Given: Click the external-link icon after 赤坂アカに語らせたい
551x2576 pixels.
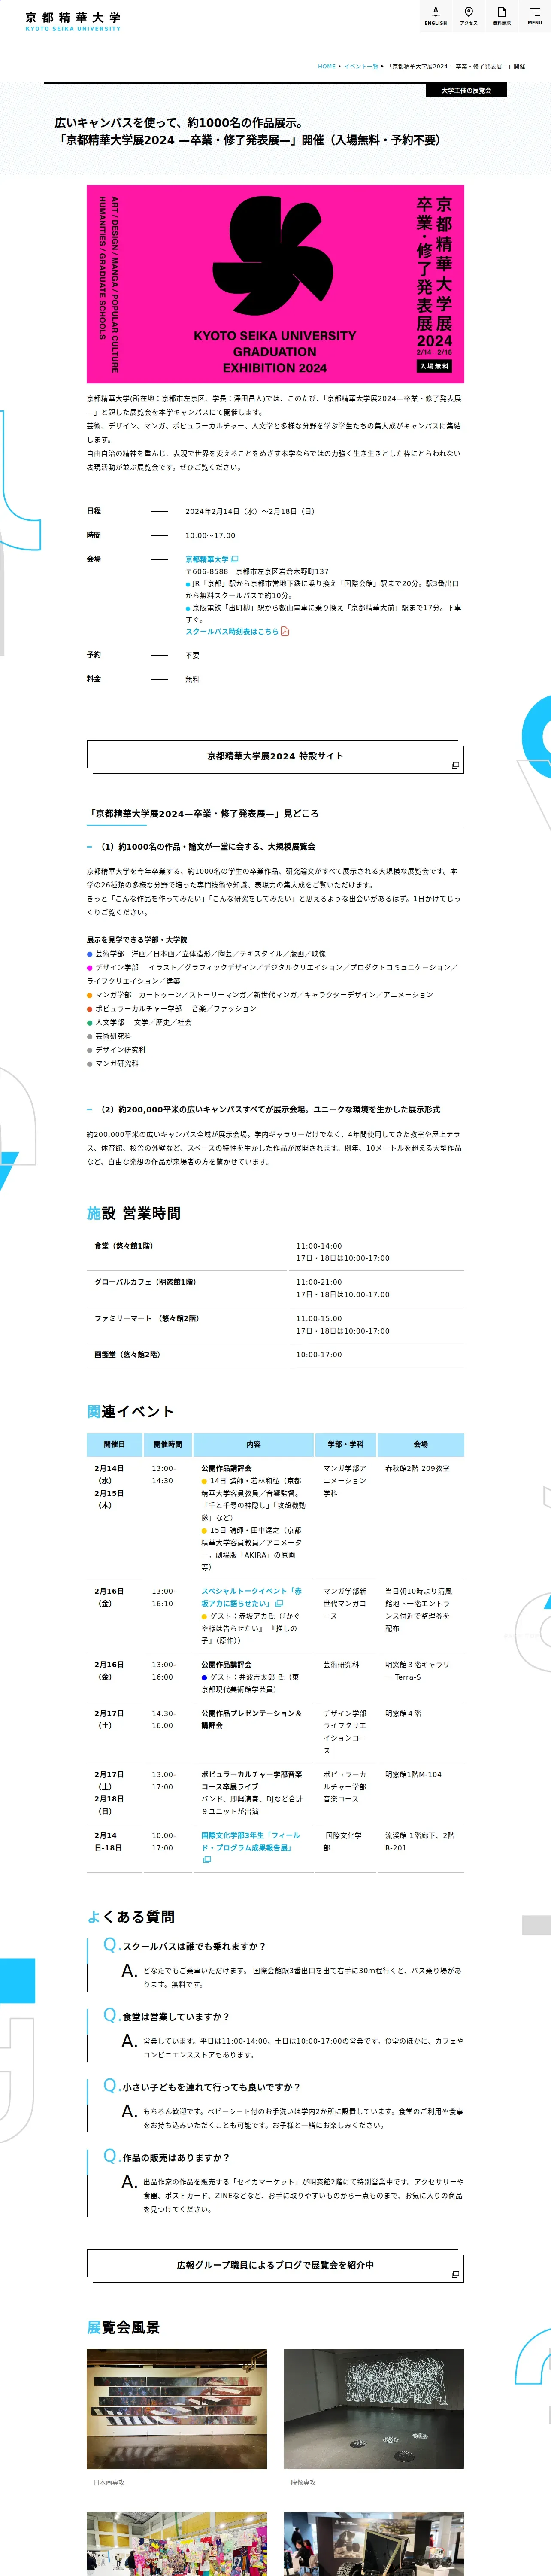Looking at the screenshot, I should coord(280,1603).
